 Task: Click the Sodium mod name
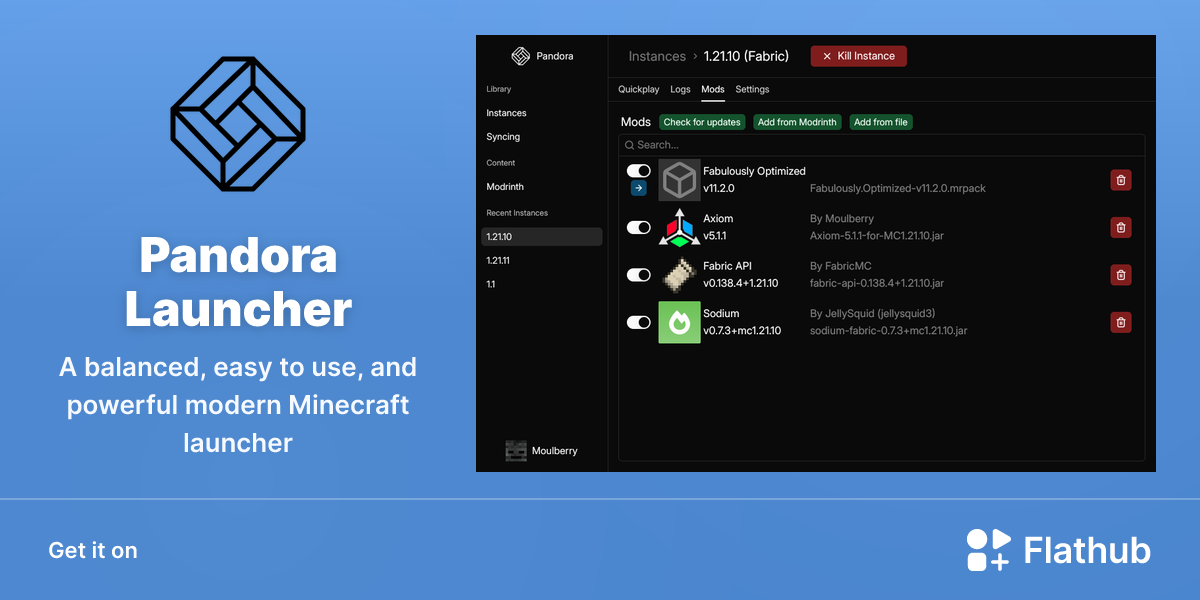[x=721, y=313]
